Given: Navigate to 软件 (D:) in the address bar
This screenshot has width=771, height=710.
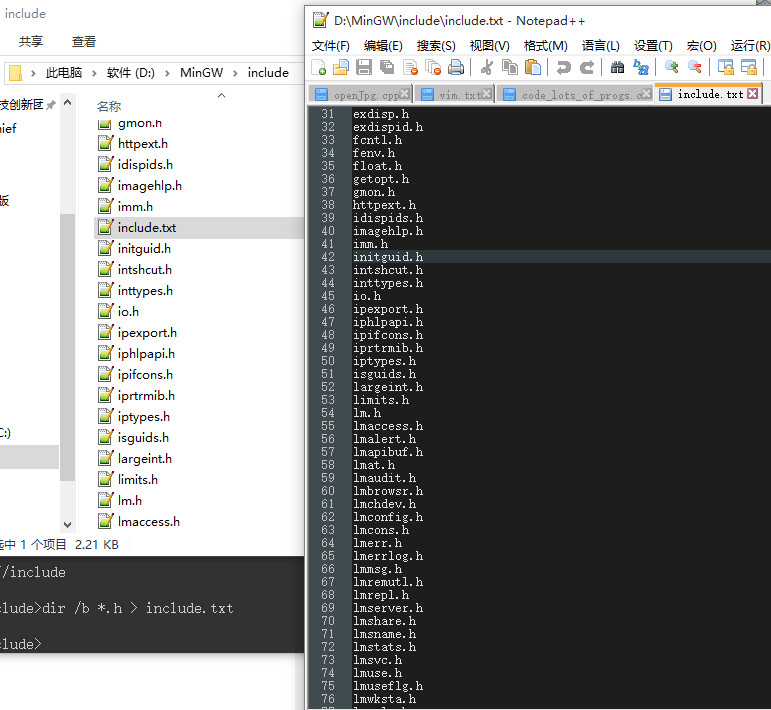Looking at the screenshot, I should [131, 73].
